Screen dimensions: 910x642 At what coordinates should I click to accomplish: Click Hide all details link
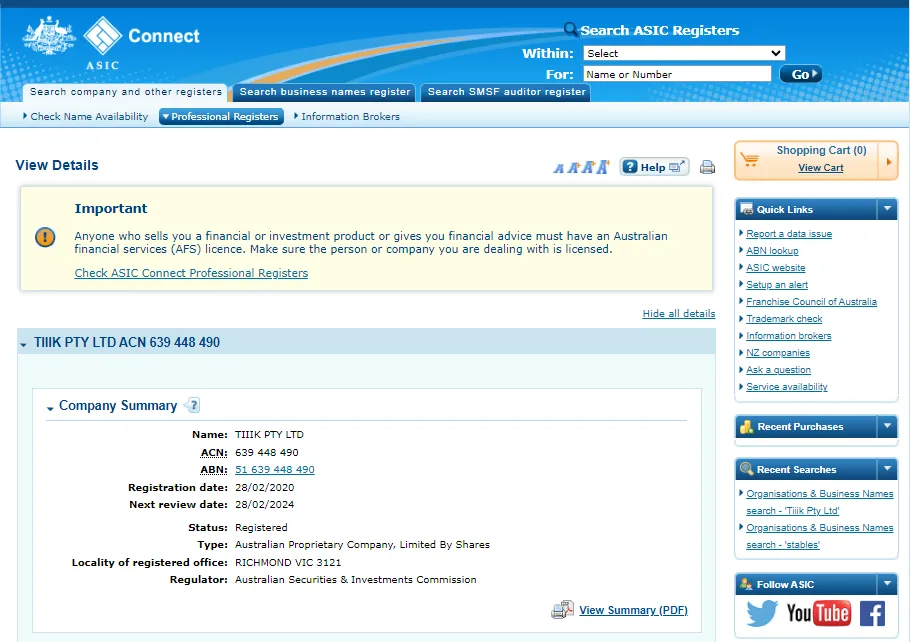tap(678, 313)
